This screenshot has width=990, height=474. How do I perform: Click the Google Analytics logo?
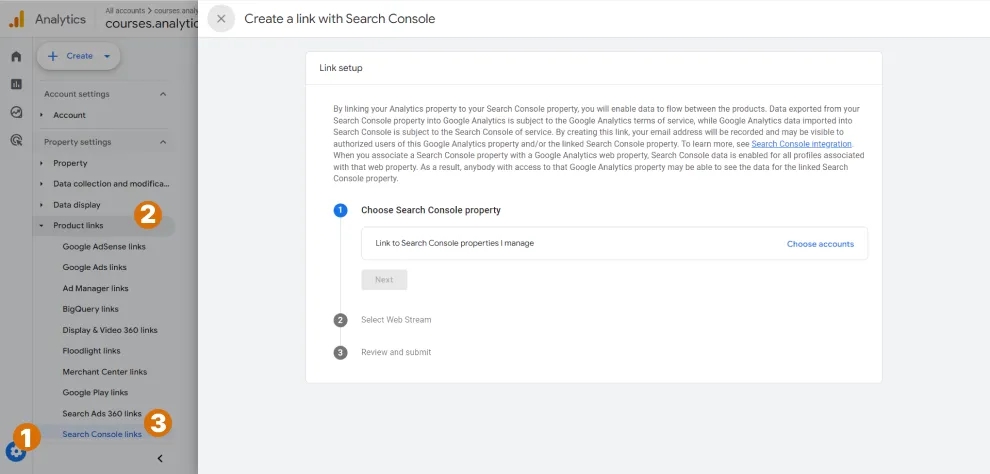point(16,20)
